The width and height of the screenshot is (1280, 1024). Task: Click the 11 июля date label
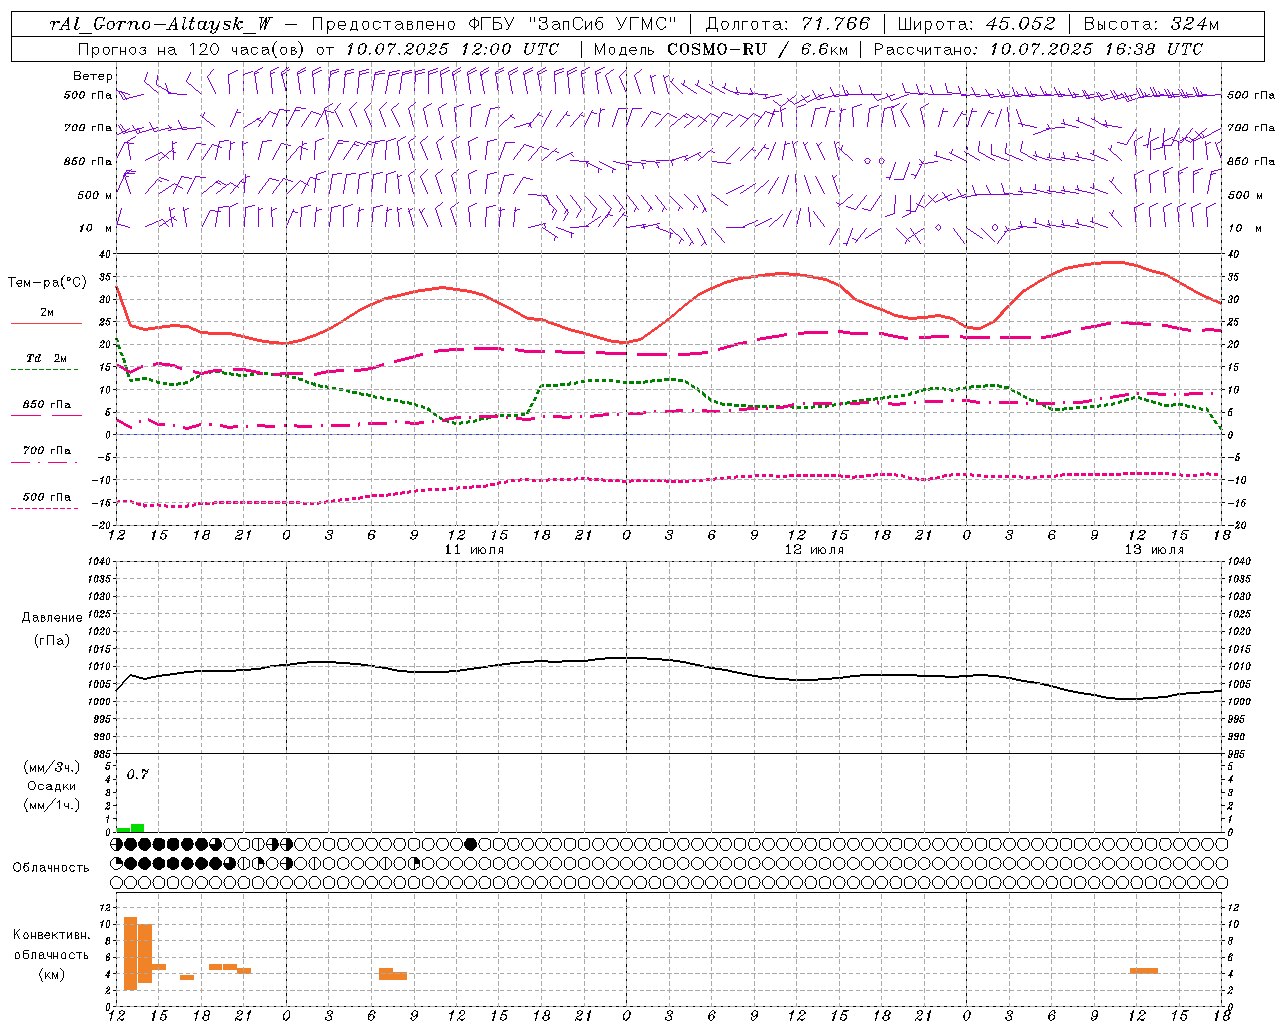point(474,550)
